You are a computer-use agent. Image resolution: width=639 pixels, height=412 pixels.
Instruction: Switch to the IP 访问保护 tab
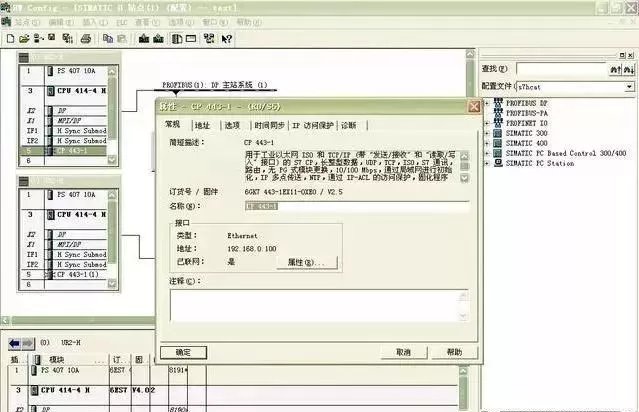(x=313, y=125)
